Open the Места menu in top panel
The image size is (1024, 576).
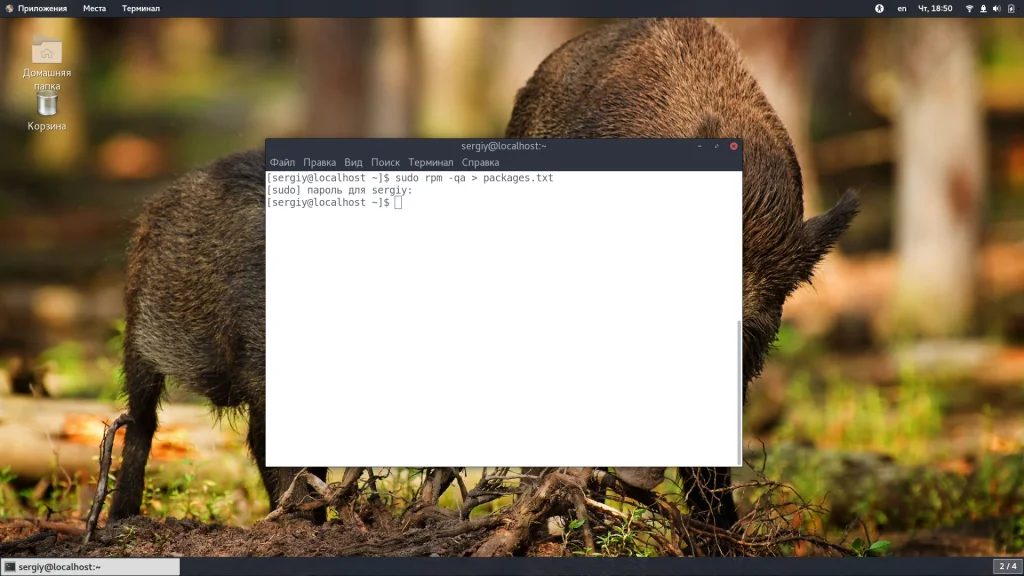(x=94, y=8)
